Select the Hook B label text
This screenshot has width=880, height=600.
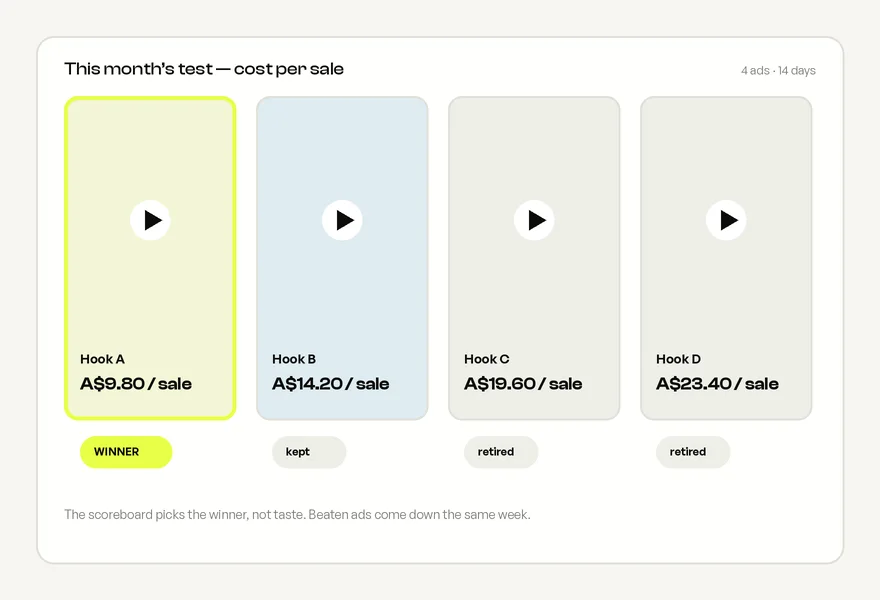click(x=294, y=359)
